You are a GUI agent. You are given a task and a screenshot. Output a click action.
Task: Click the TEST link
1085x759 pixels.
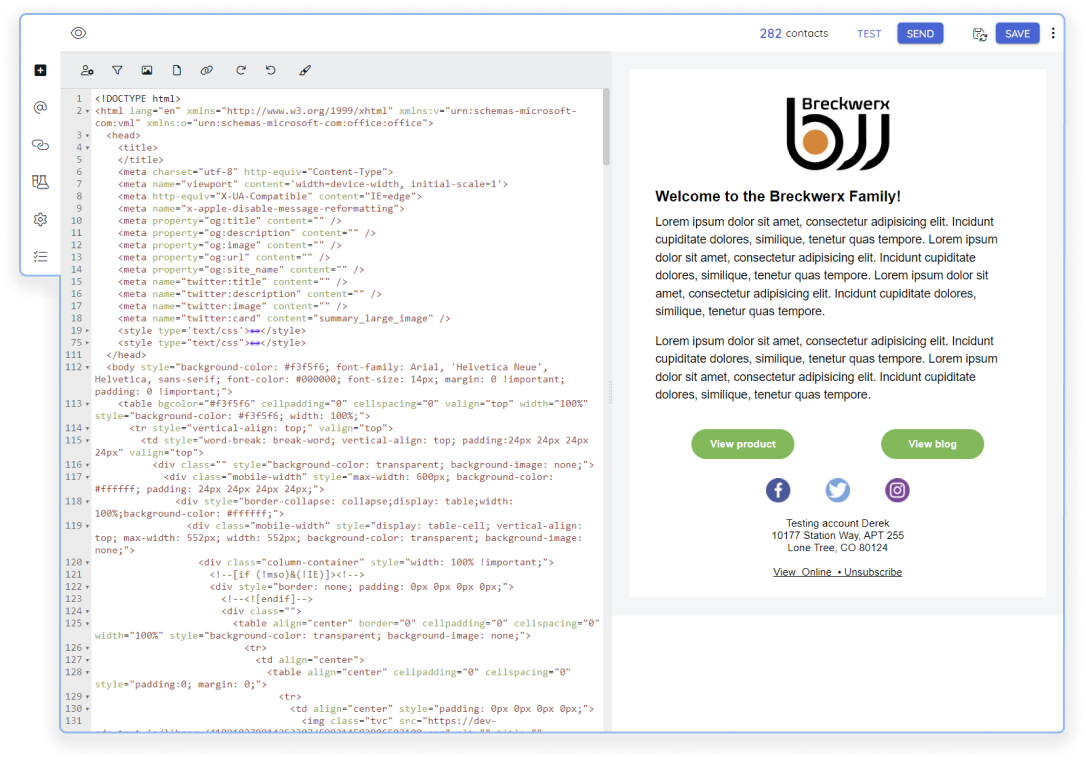click(868, 33)
